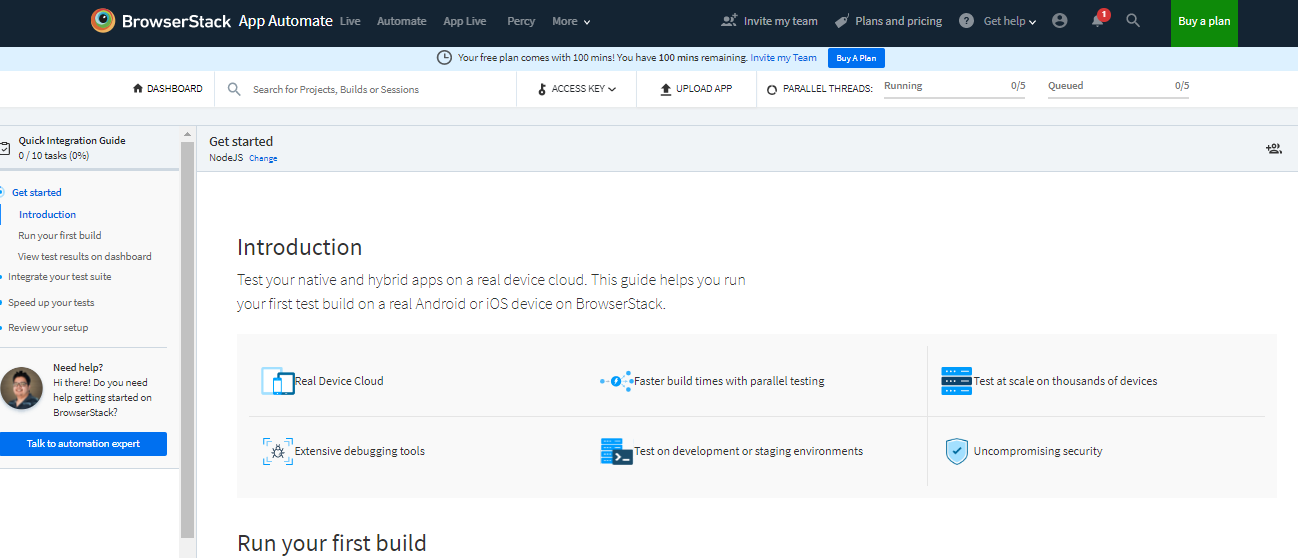Click the green Buy a plan button
Viewport: 1298px width, 558px height.
[x=1204, y=23]
